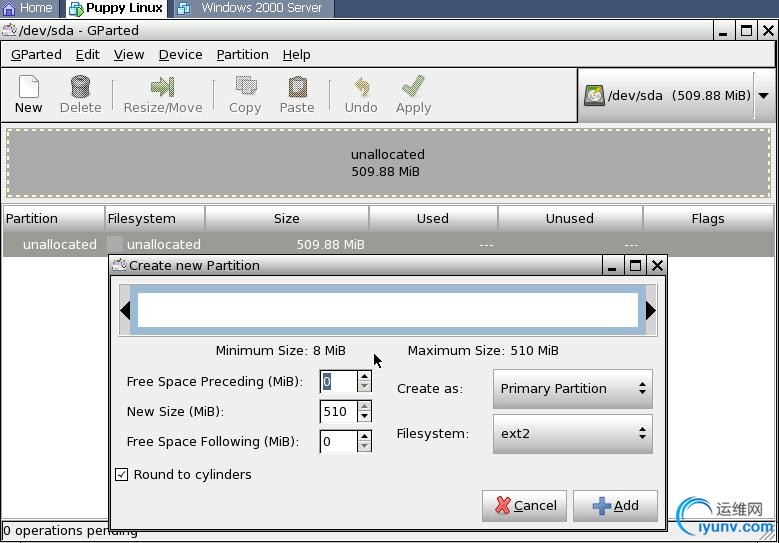The image size is (779, 543).
Task: Click the Free Space Preceding input field
Action: tap(338, 382)
